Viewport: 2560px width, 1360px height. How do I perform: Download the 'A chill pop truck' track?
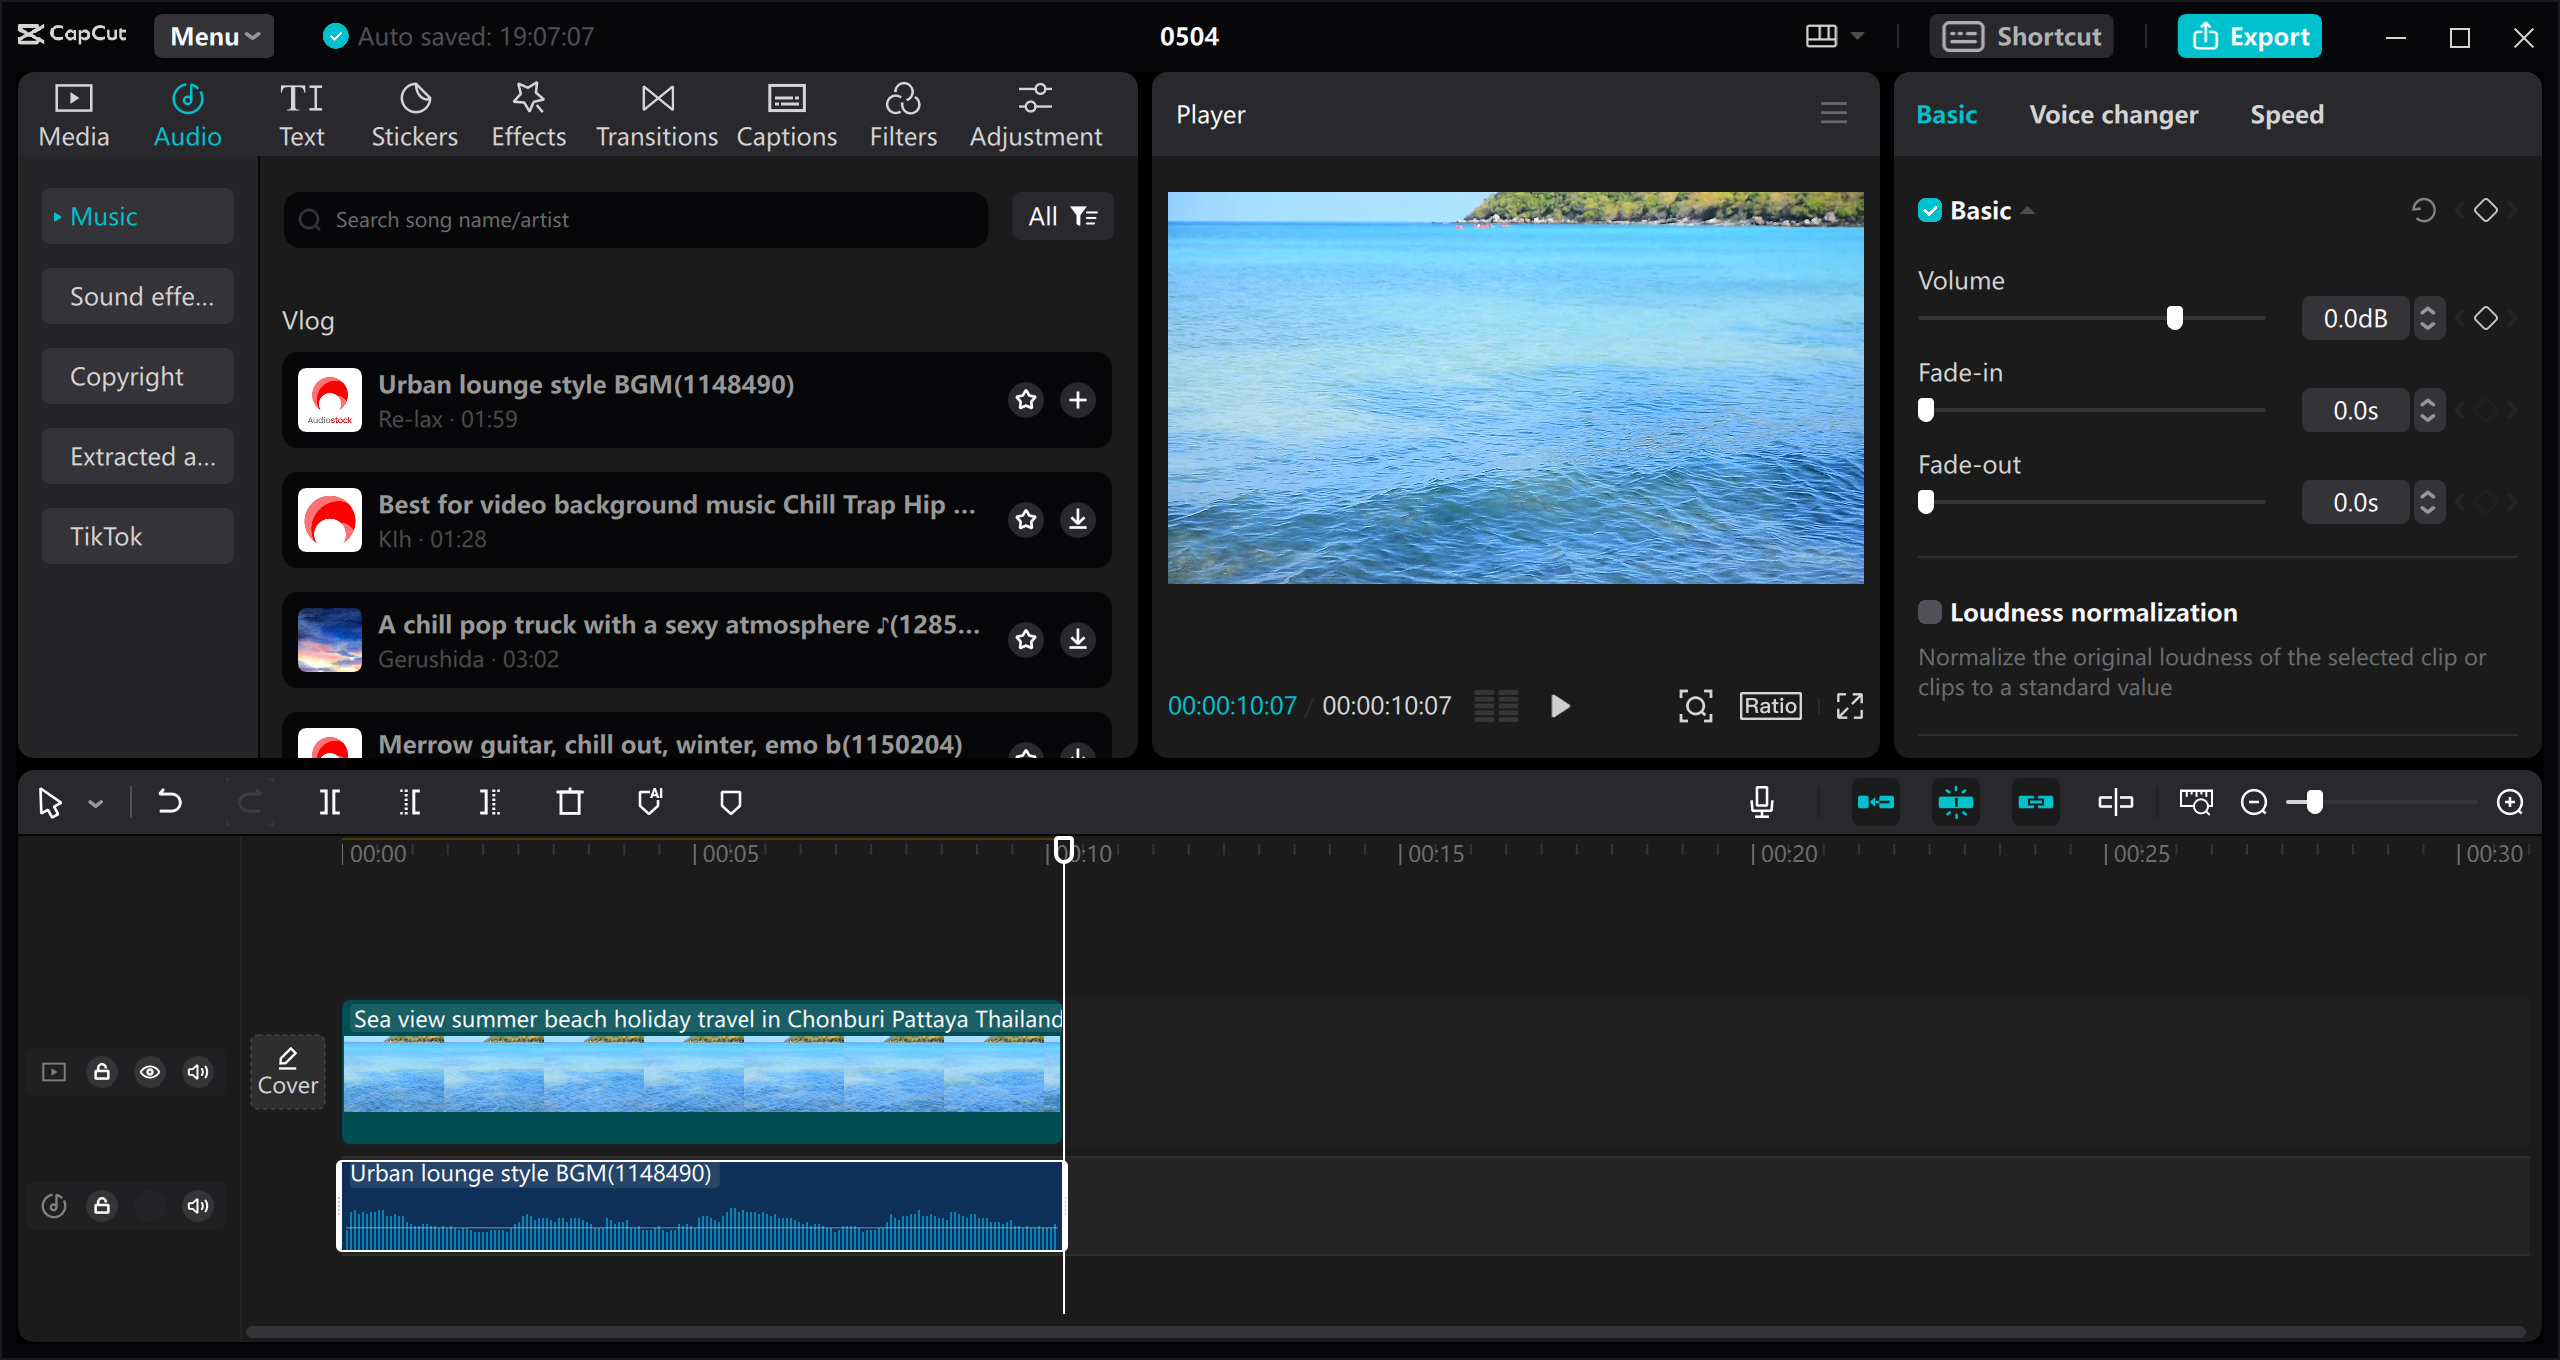coord(1077,640)
